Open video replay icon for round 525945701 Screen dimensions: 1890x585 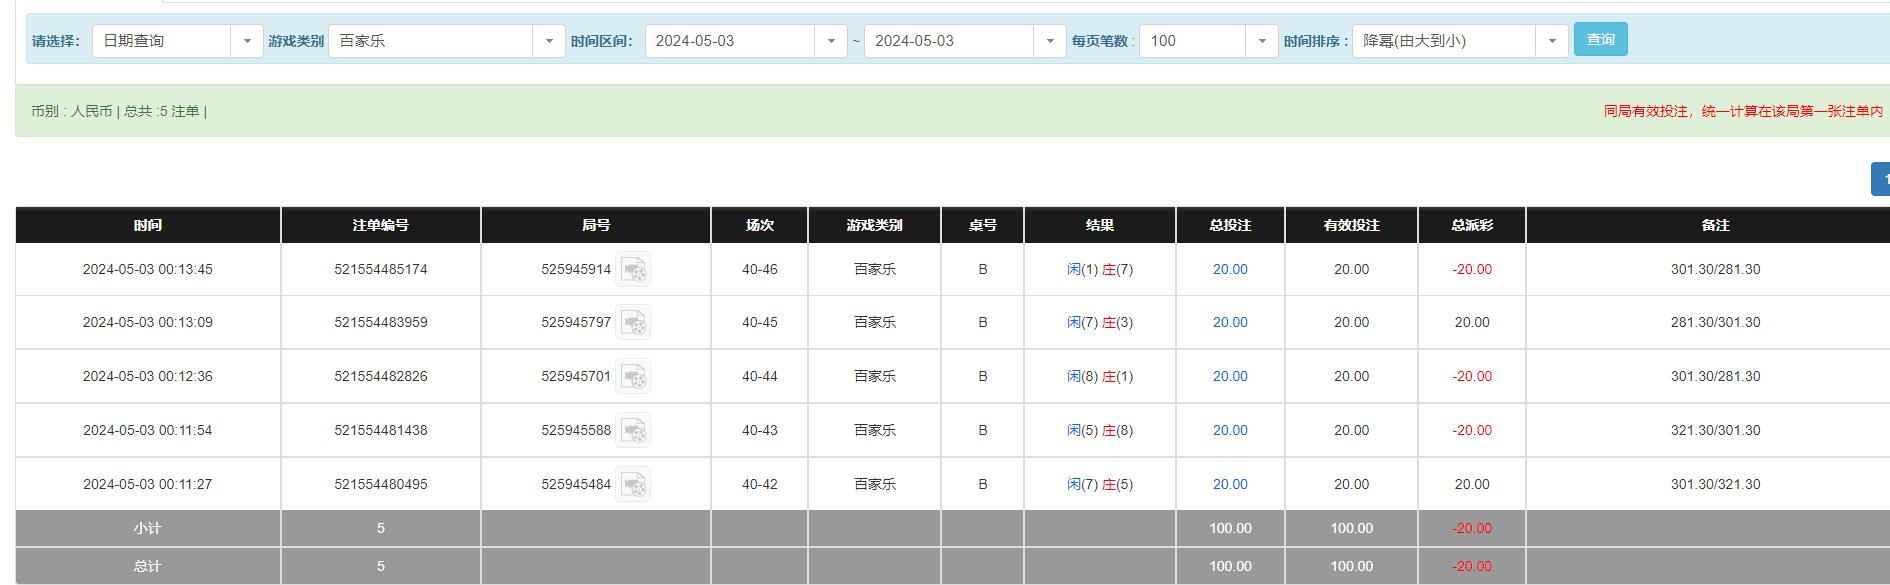633,377
